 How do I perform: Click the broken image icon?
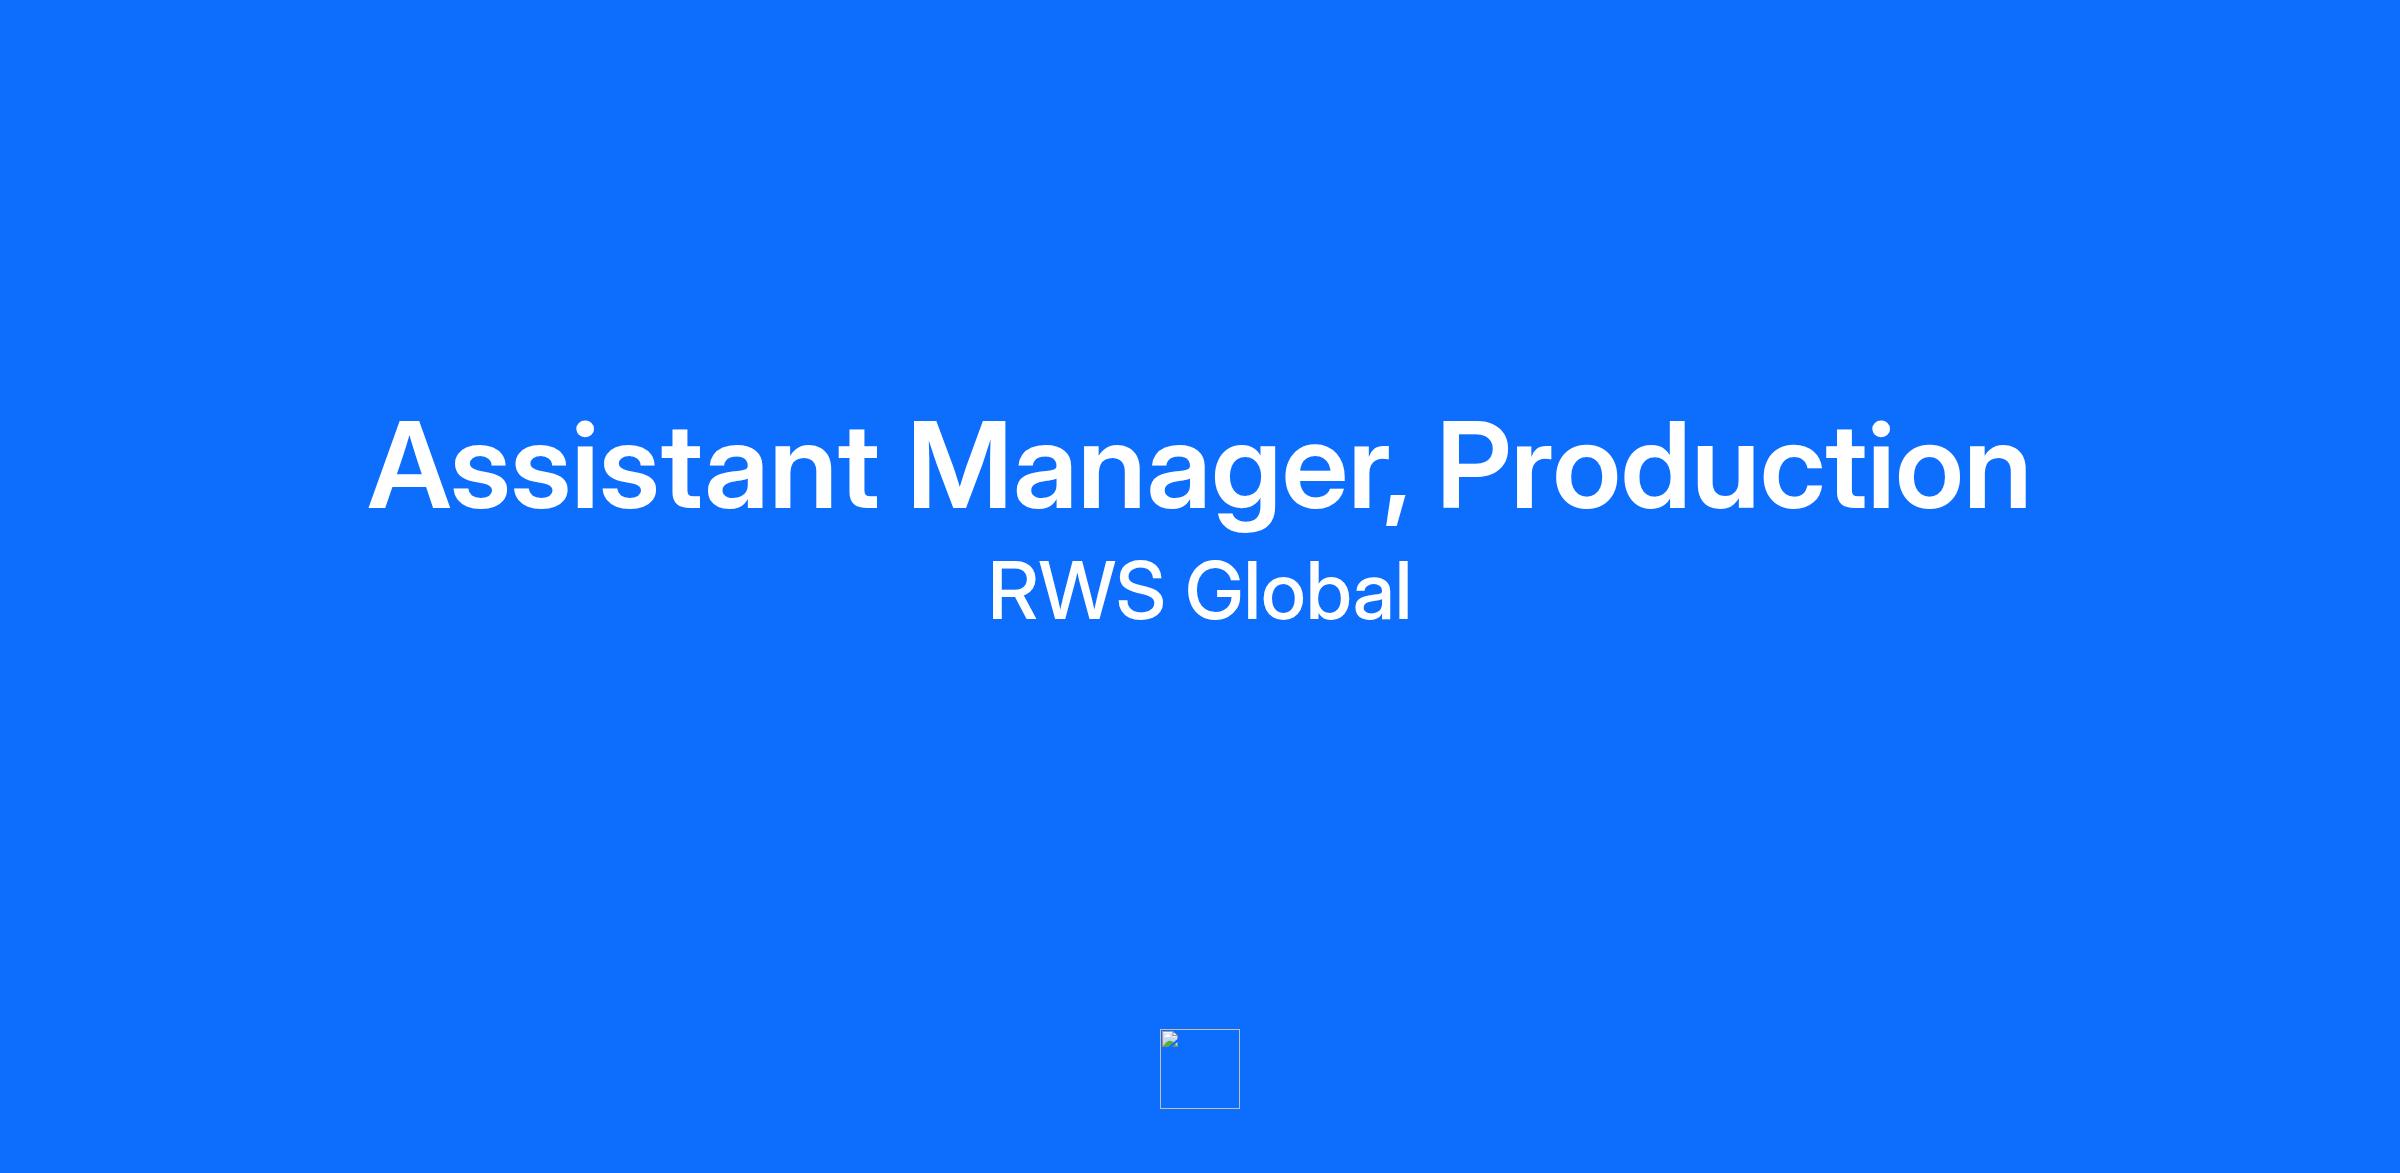click(x=1170, y=1040)
